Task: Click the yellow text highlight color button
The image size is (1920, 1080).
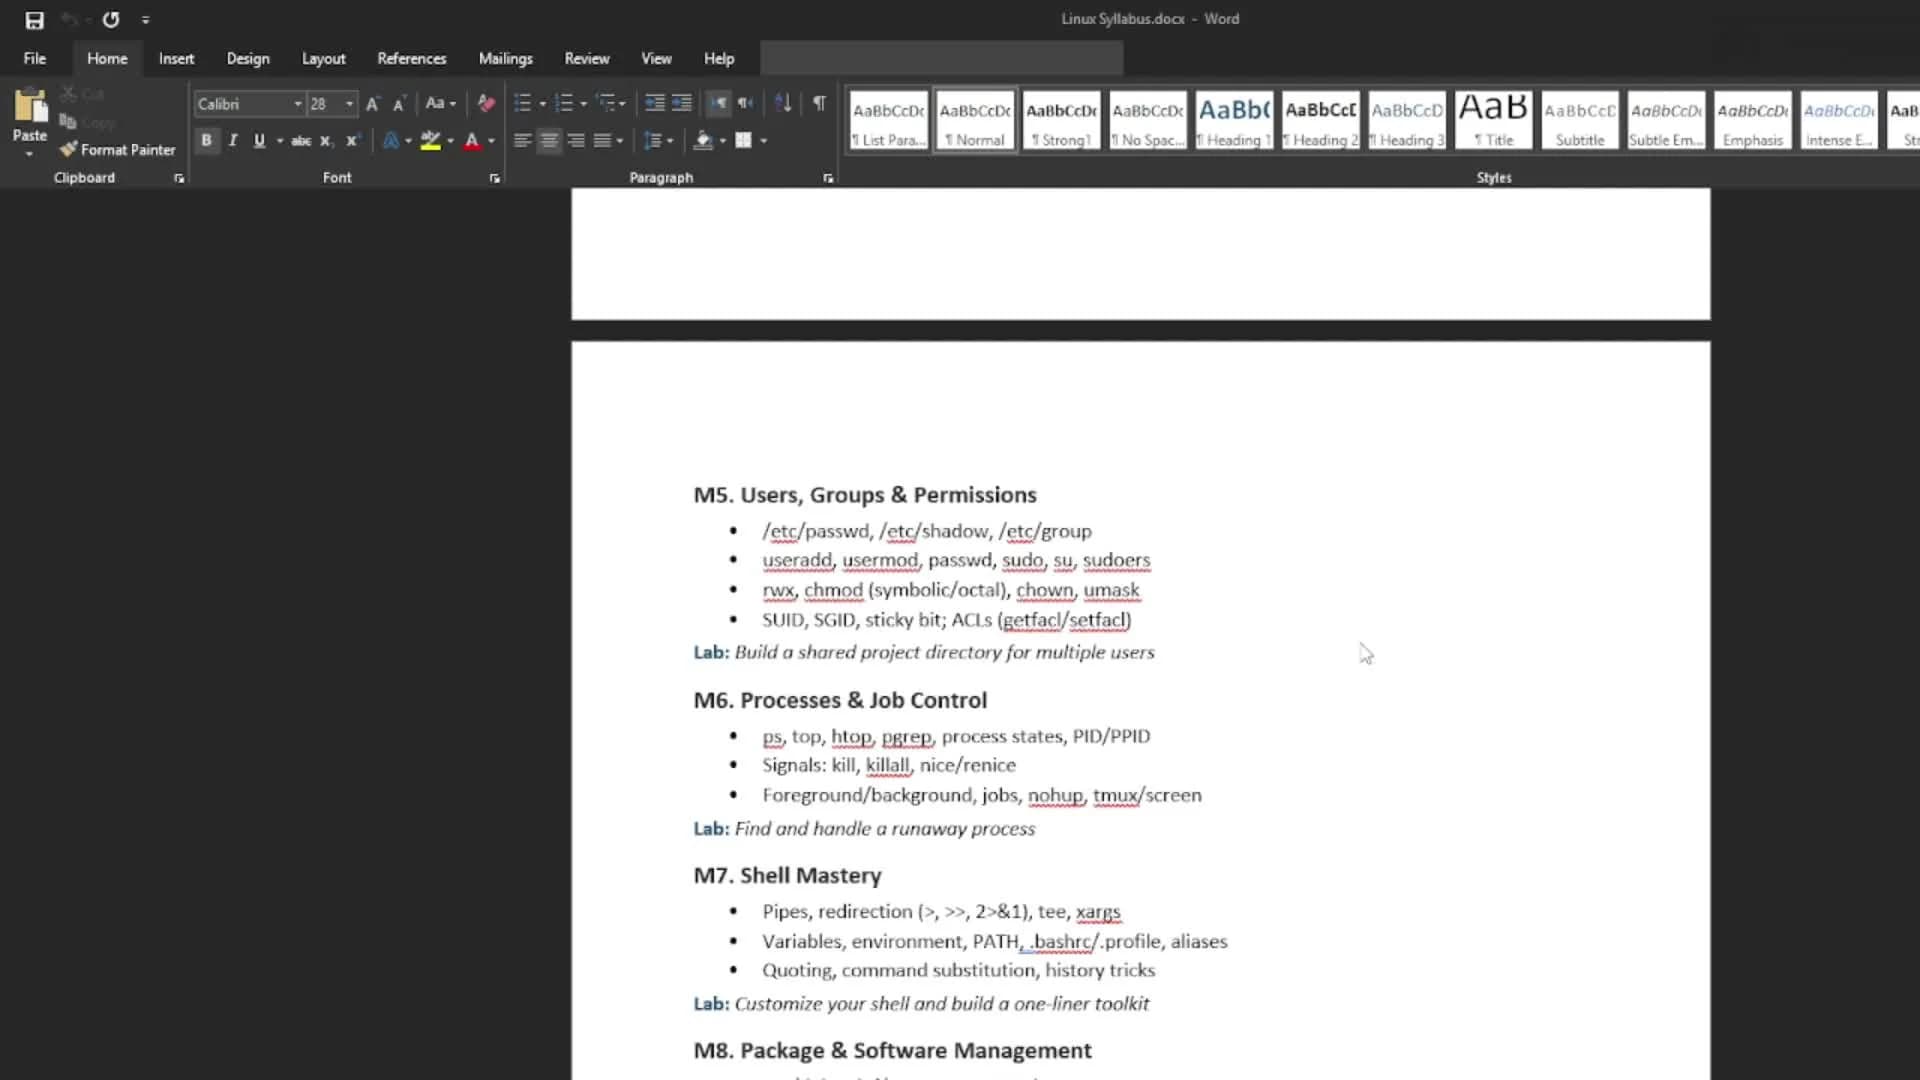Action: point(431,141)
